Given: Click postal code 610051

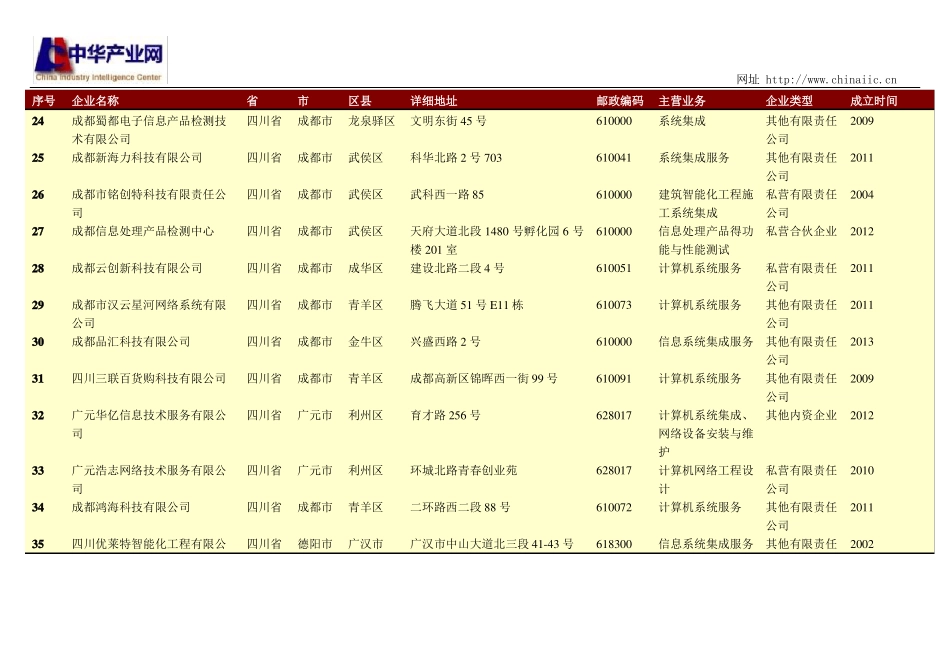Looking at the screenshot, I should pyautogui.click(x=613, y=268).
